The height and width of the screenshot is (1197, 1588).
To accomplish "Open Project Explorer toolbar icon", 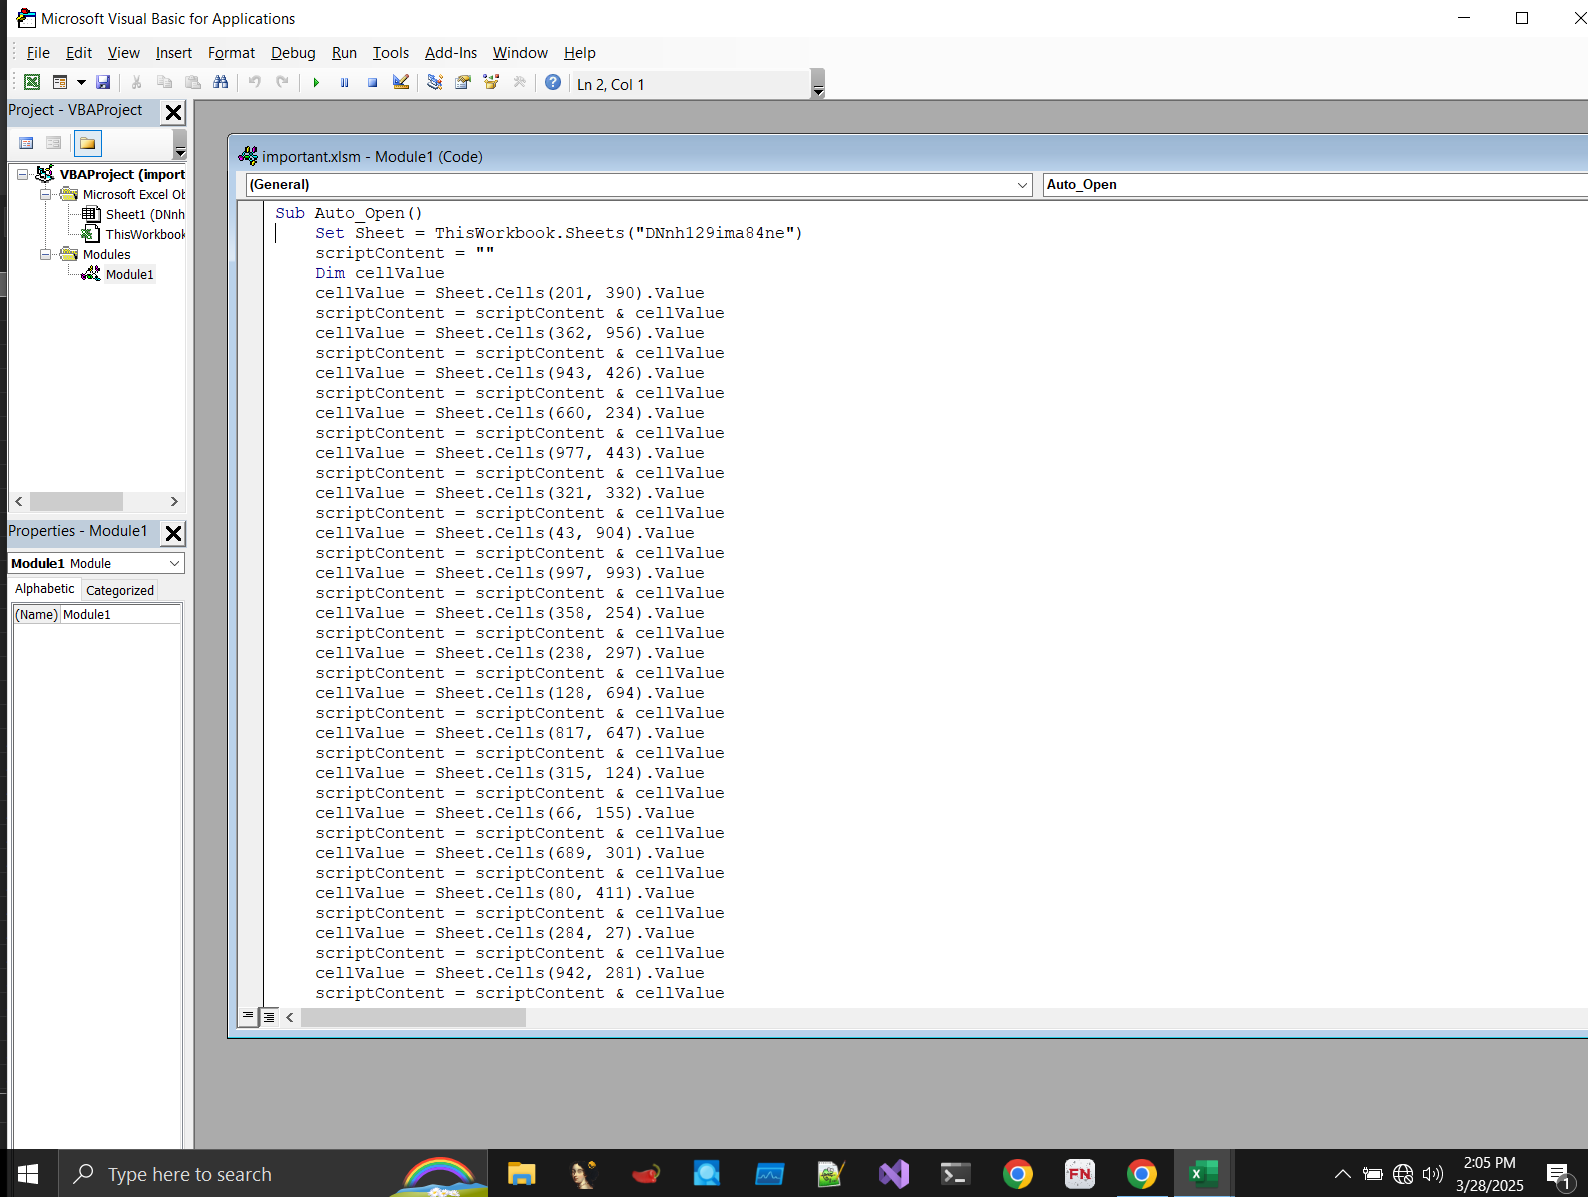I will (x=434, y=83).
